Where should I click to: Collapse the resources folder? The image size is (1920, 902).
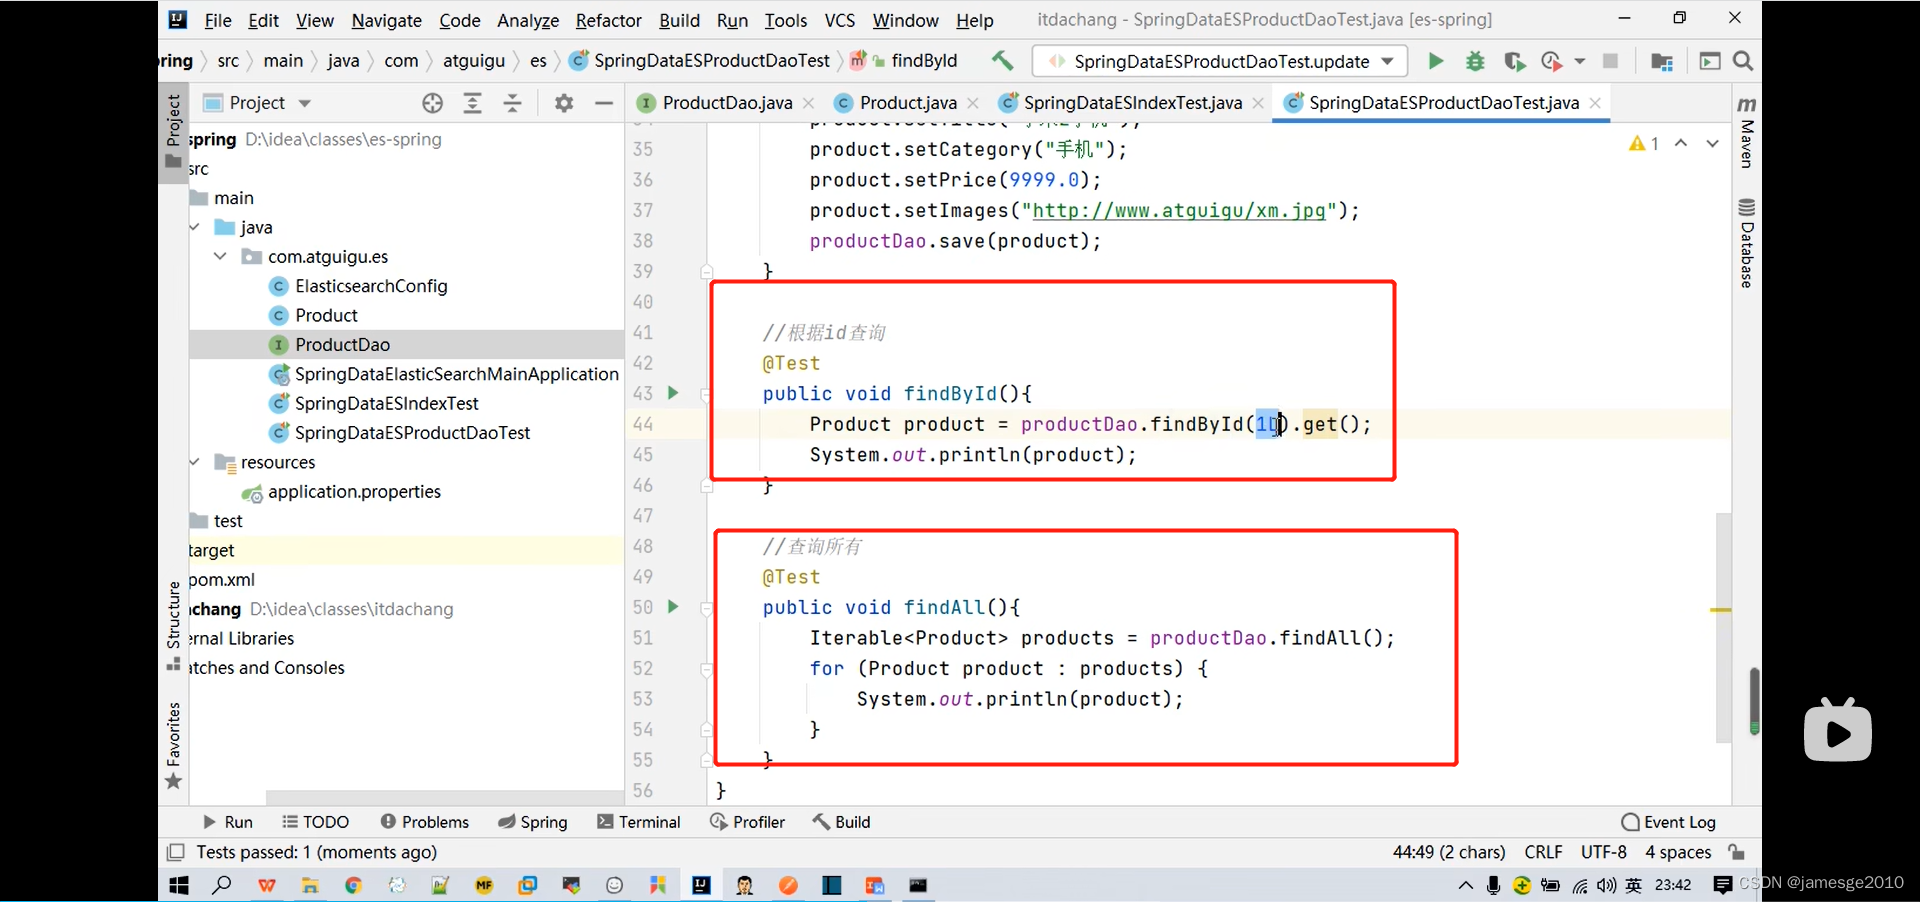[195, 462]
